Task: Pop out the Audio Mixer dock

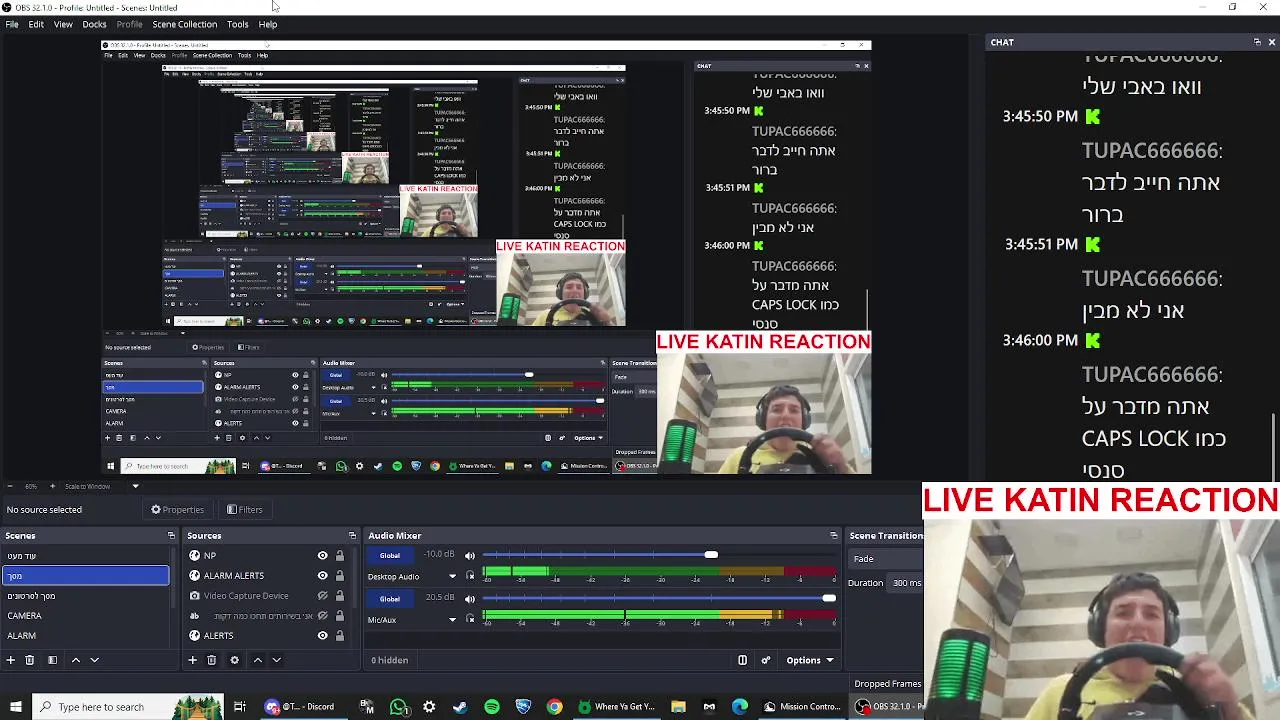Action: point(834,536)
